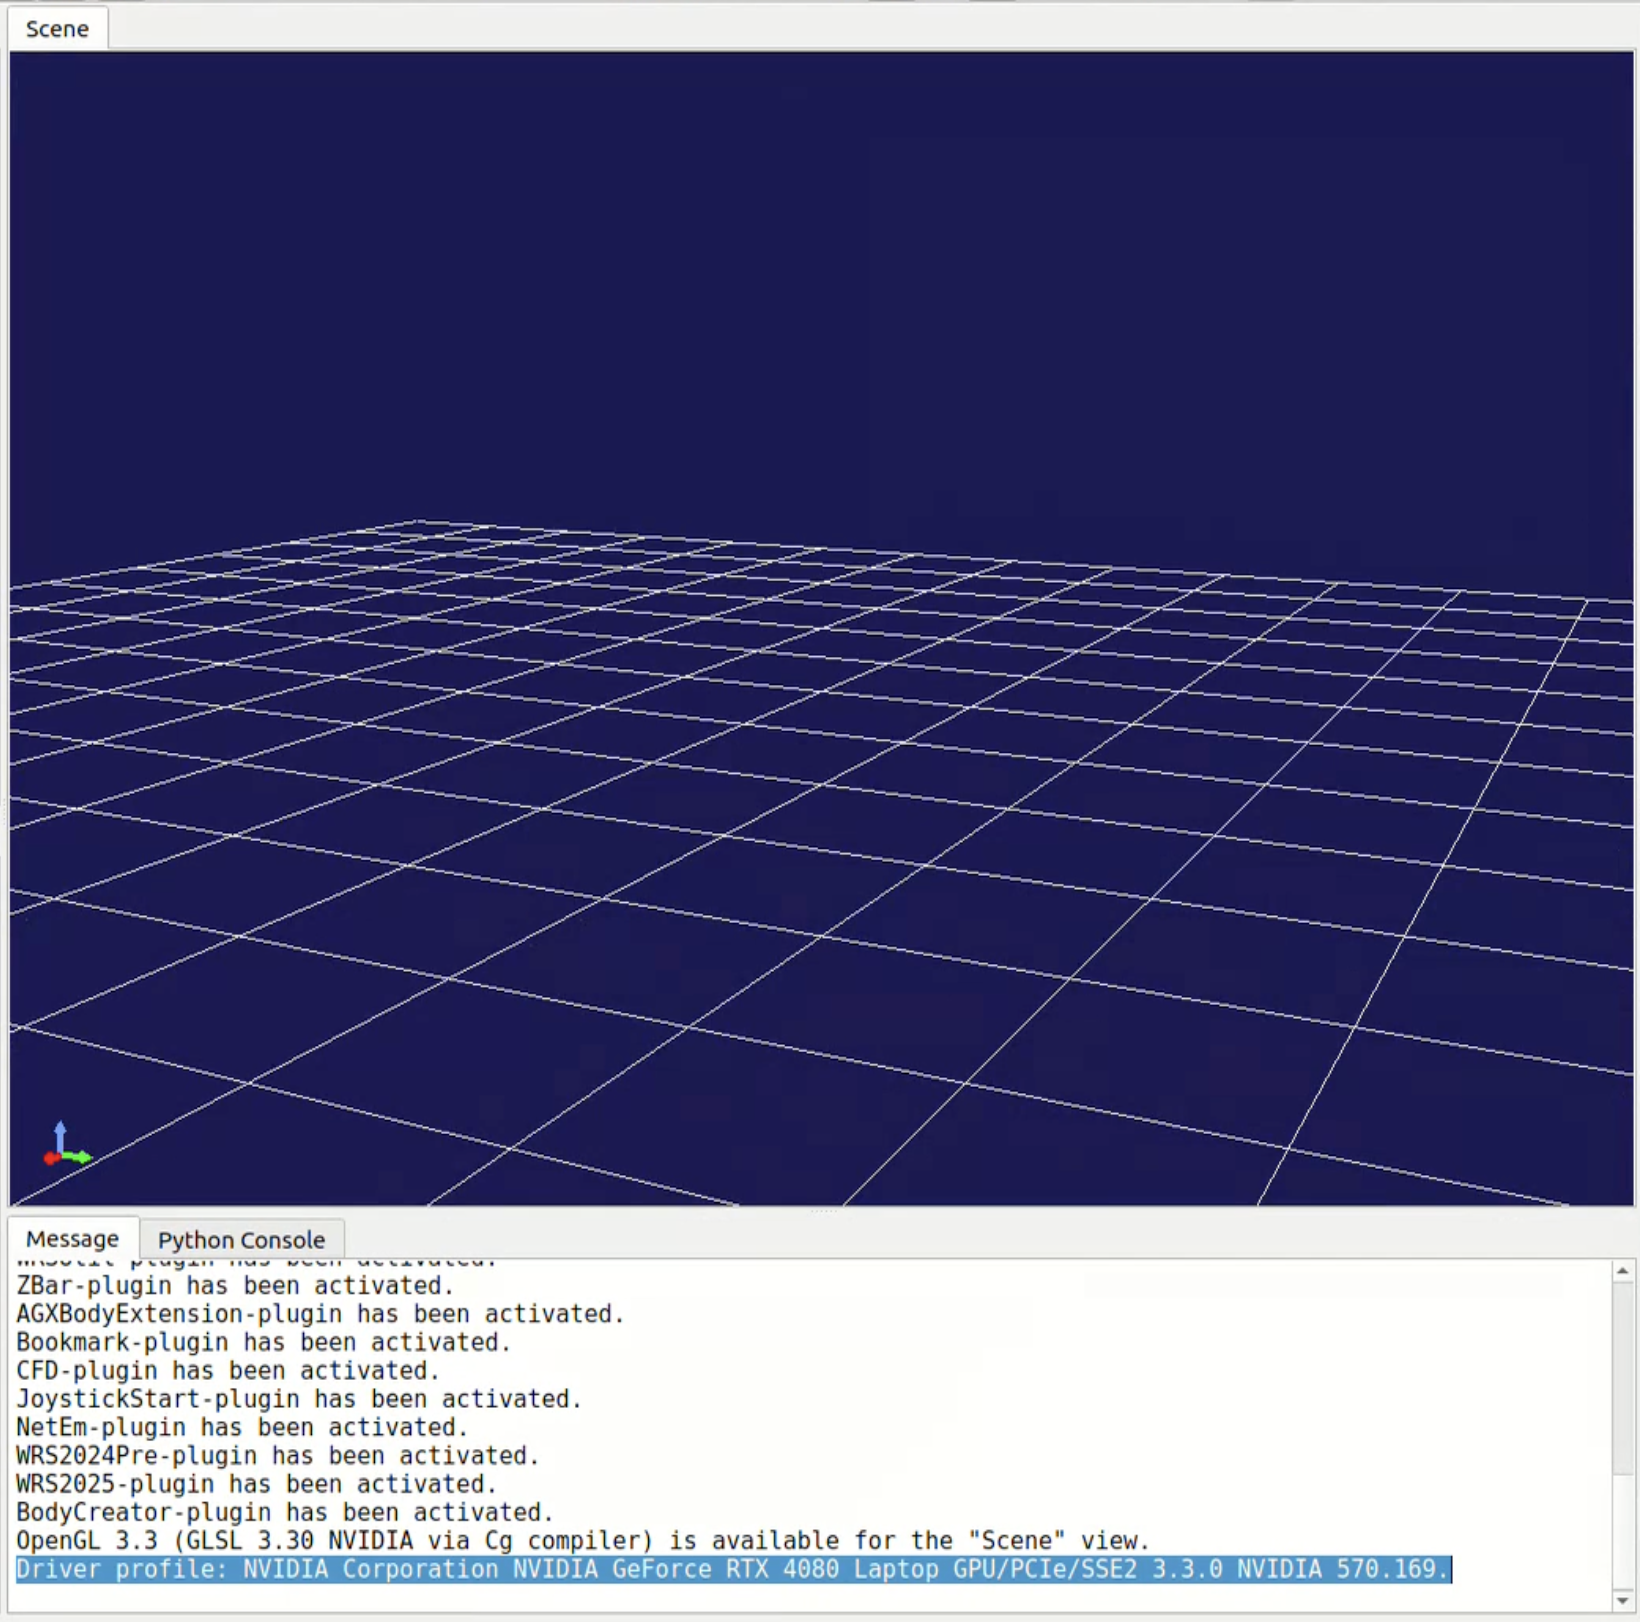
Task: Click the highlighted Driver profile message line
Action: [x=732, y=1569]
